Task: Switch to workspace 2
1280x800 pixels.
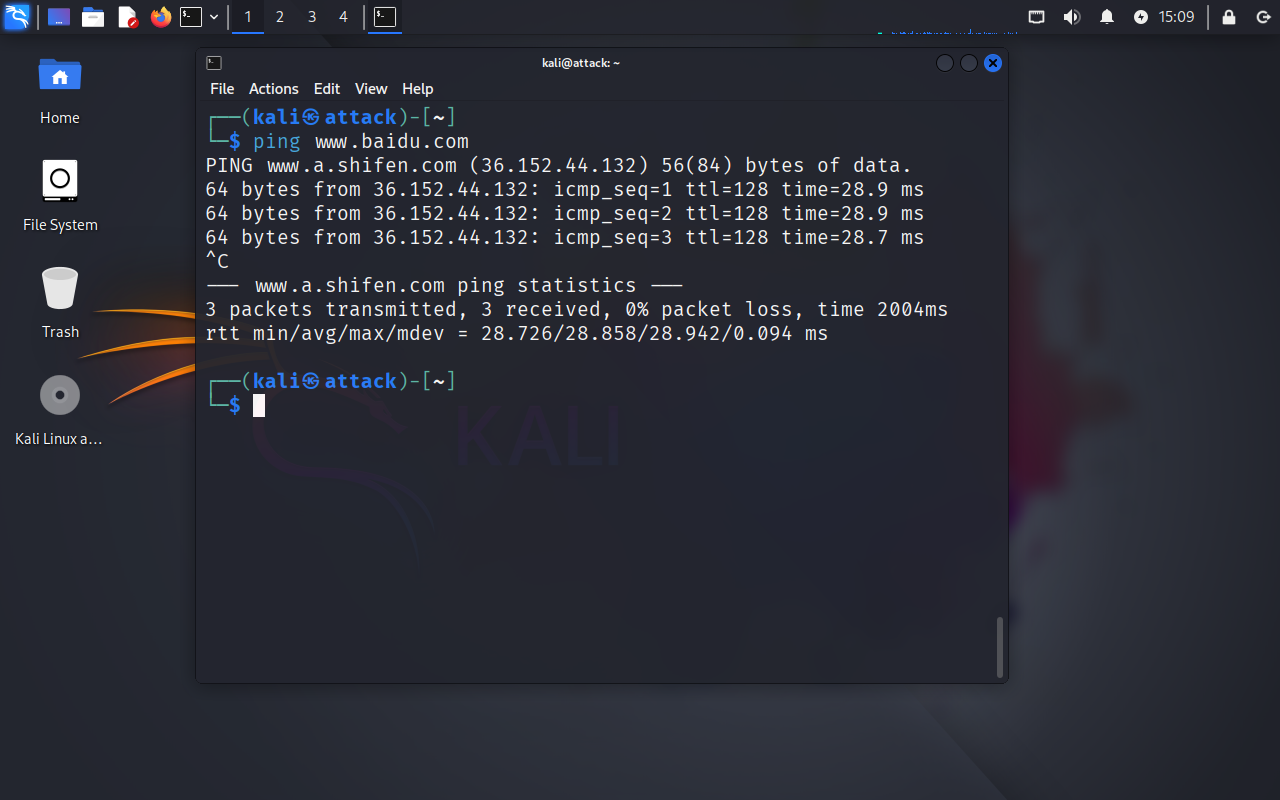Action: [x=280, y=17]
